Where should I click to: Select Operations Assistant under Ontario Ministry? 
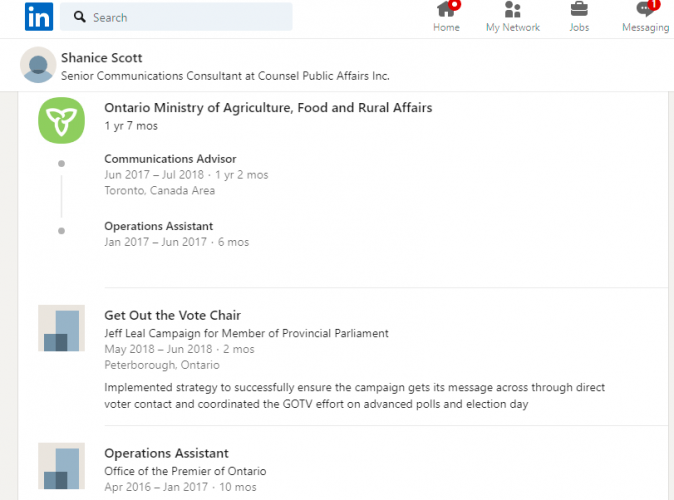[x=159, y=226]
